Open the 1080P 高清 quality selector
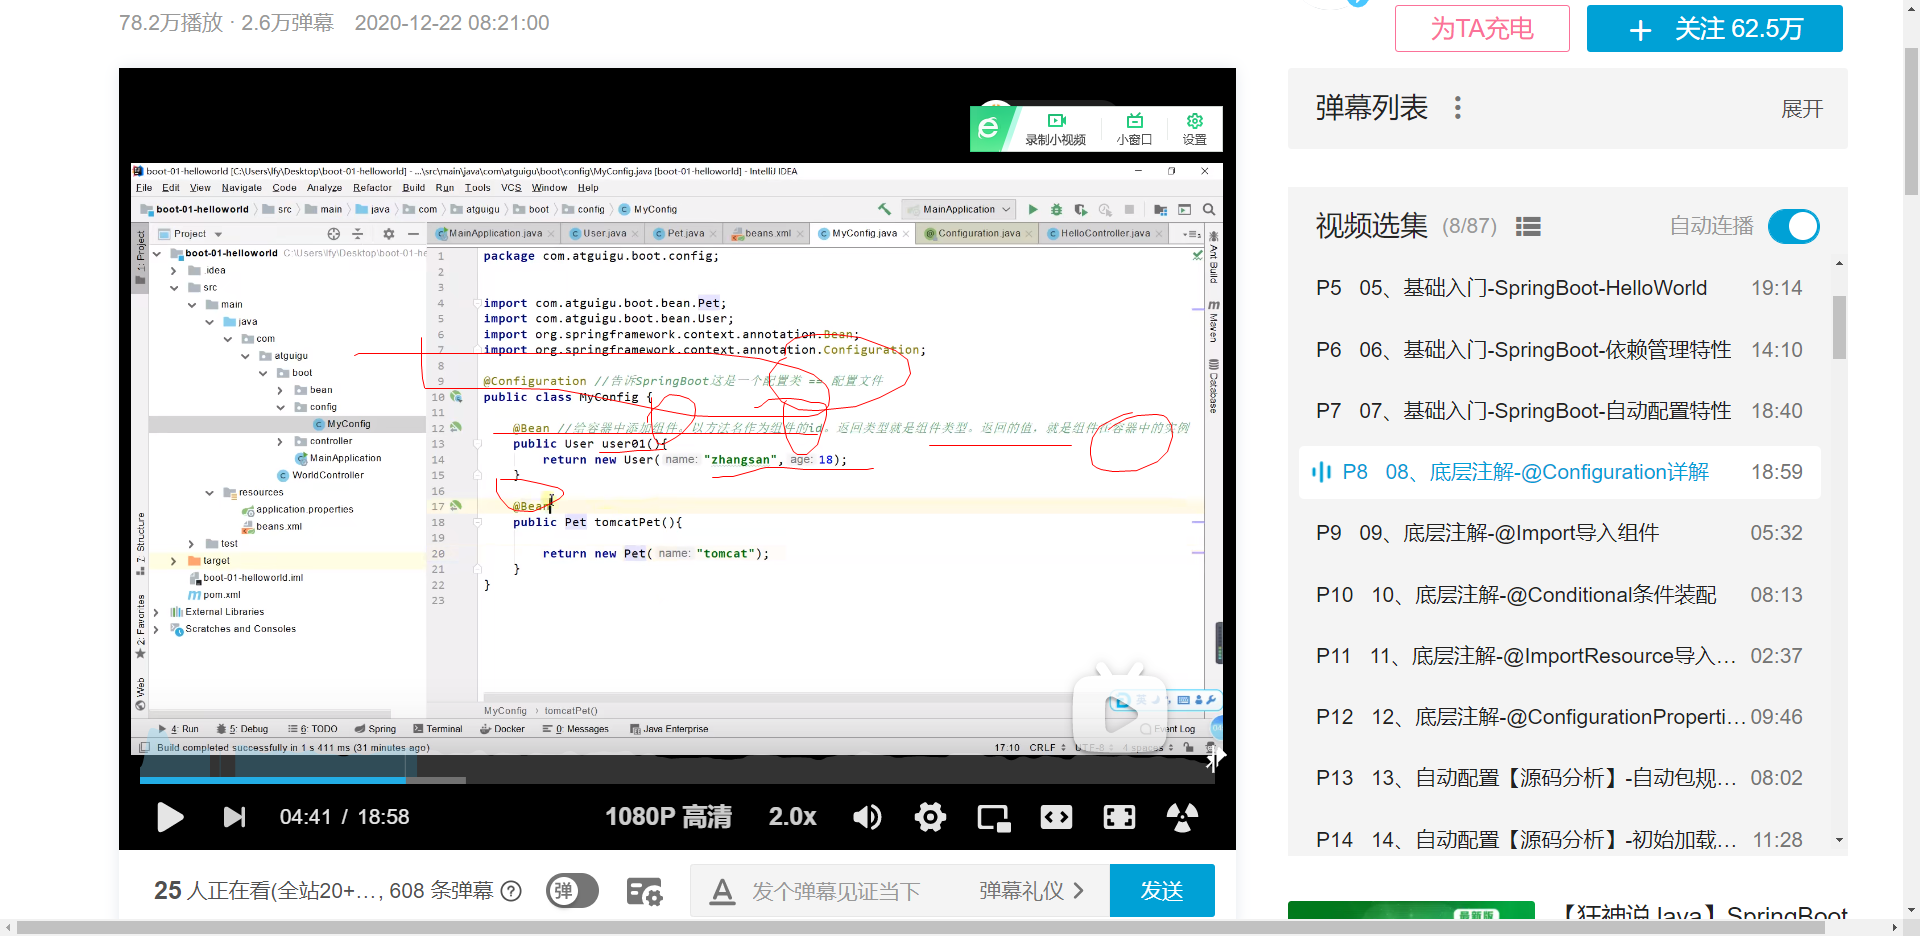Image resolution: width=1920 pixels, height=936 pixels. [x=668, y=817]
